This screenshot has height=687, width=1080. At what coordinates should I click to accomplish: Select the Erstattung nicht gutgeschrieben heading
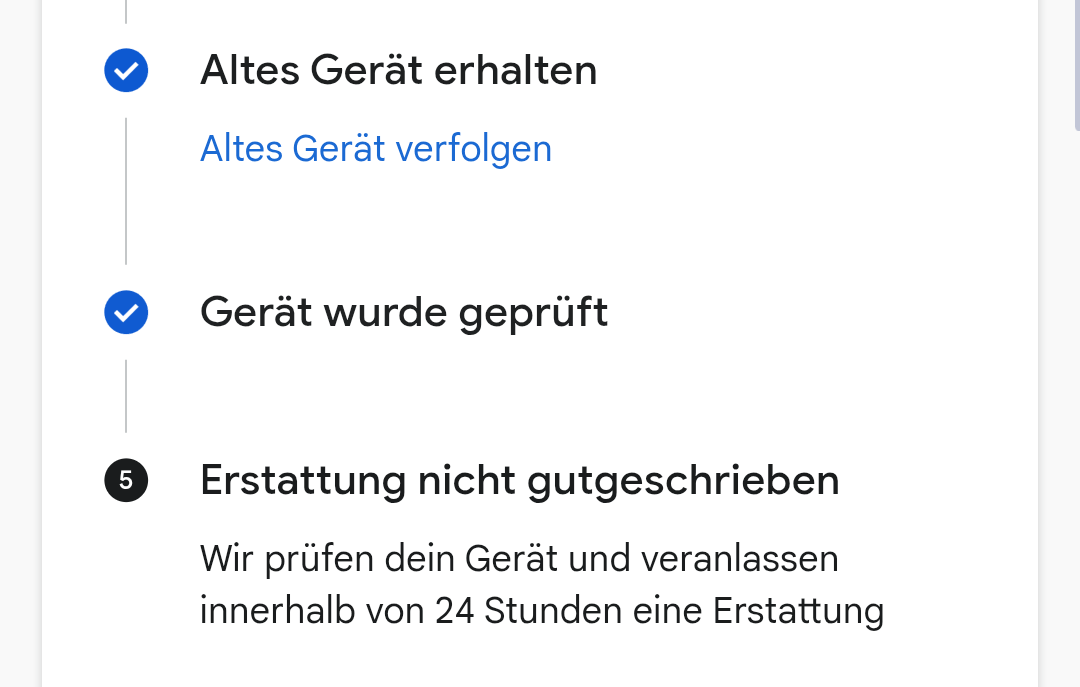click(x=520, y=480)
